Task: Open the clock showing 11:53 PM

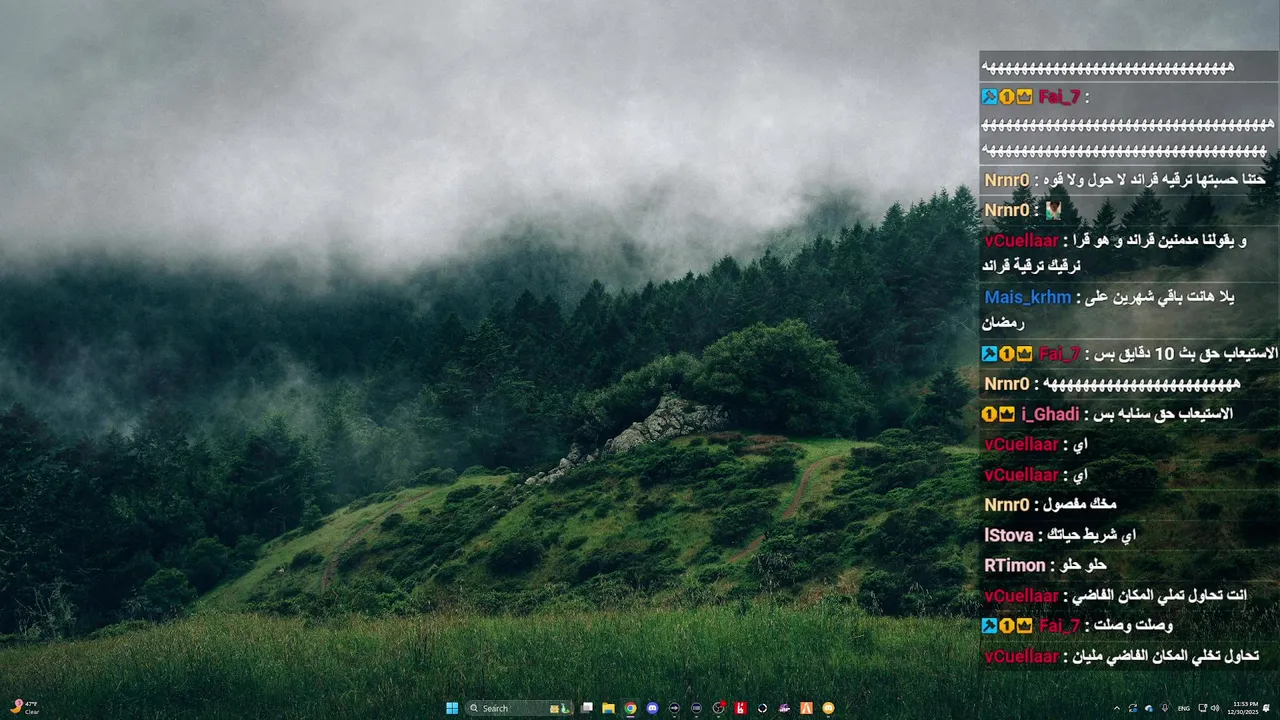Action: 1243,708
